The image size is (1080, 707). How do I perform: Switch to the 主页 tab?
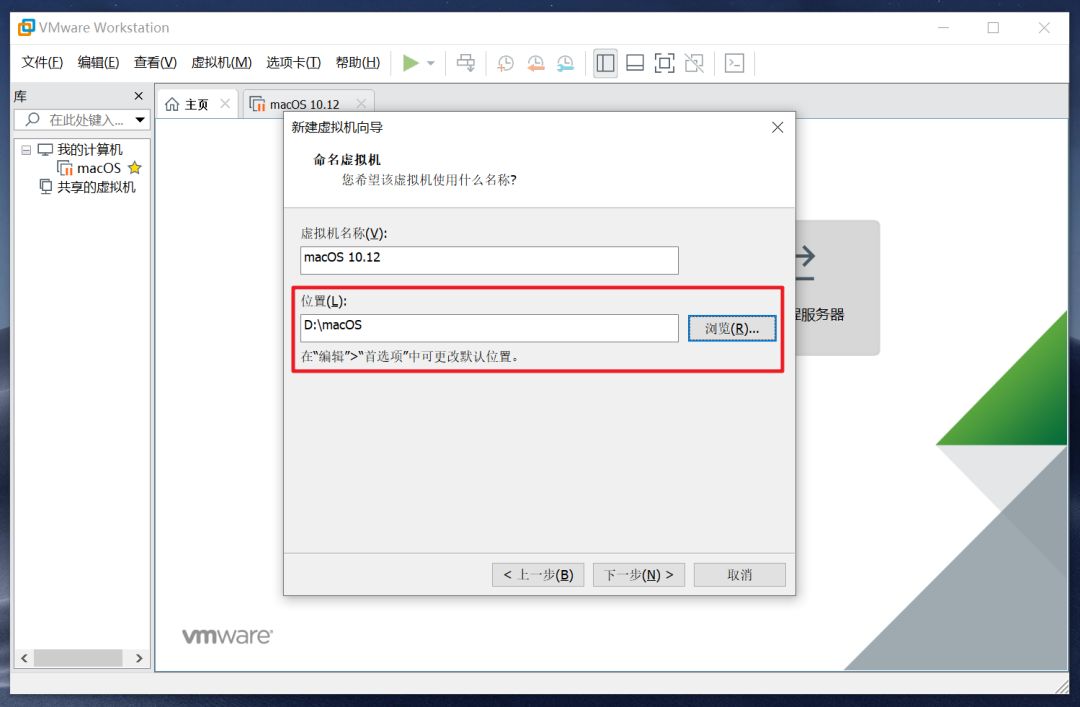click(x=196, y=104)
